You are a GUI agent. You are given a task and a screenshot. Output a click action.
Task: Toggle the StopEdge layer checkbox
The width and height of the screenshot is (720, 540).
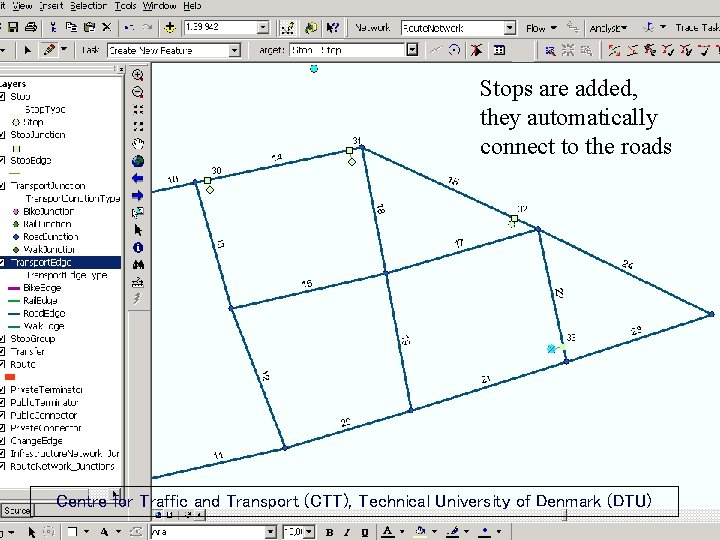2,160
